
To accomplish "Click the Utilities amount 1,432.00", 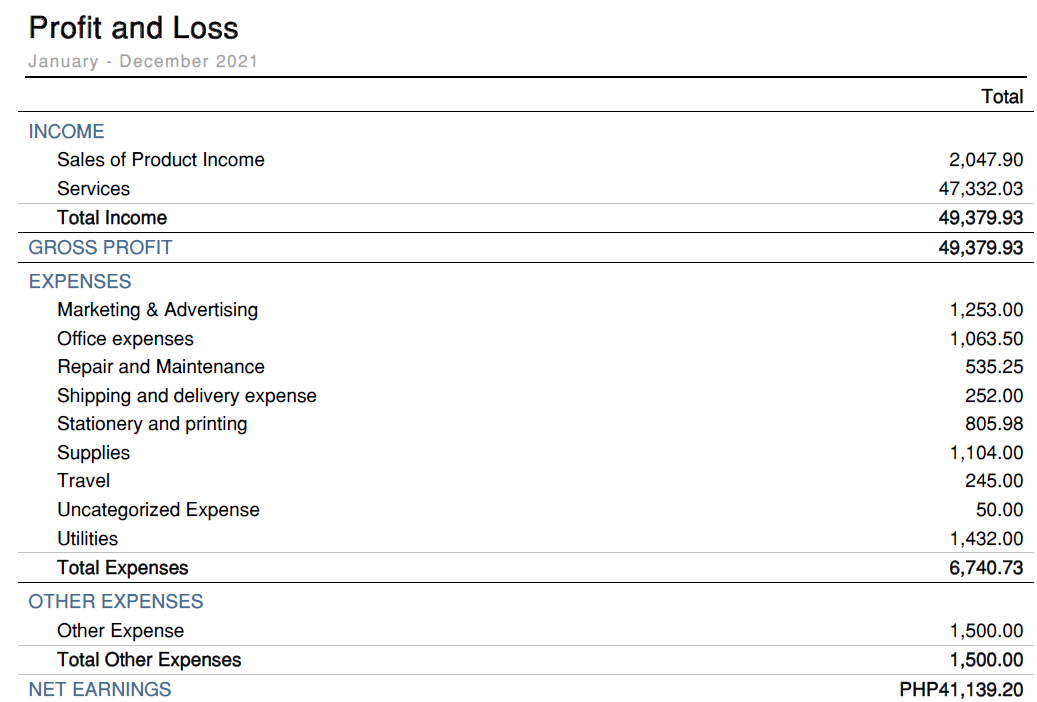I will click(x=986, y=539).
